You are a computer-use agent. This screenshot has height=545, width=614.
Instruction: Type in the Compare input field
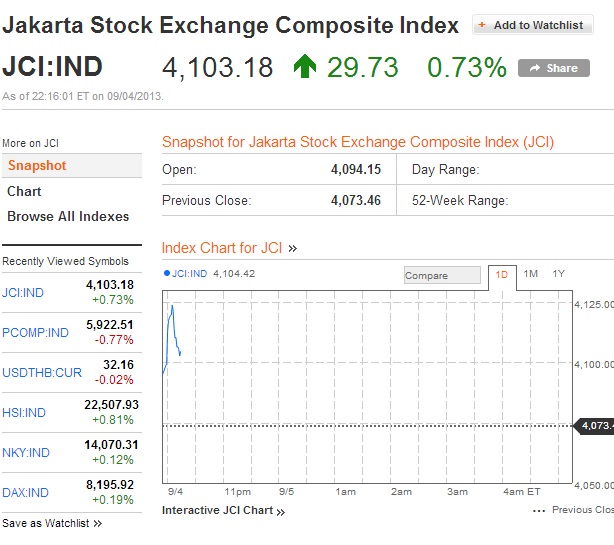pos(441,275)
